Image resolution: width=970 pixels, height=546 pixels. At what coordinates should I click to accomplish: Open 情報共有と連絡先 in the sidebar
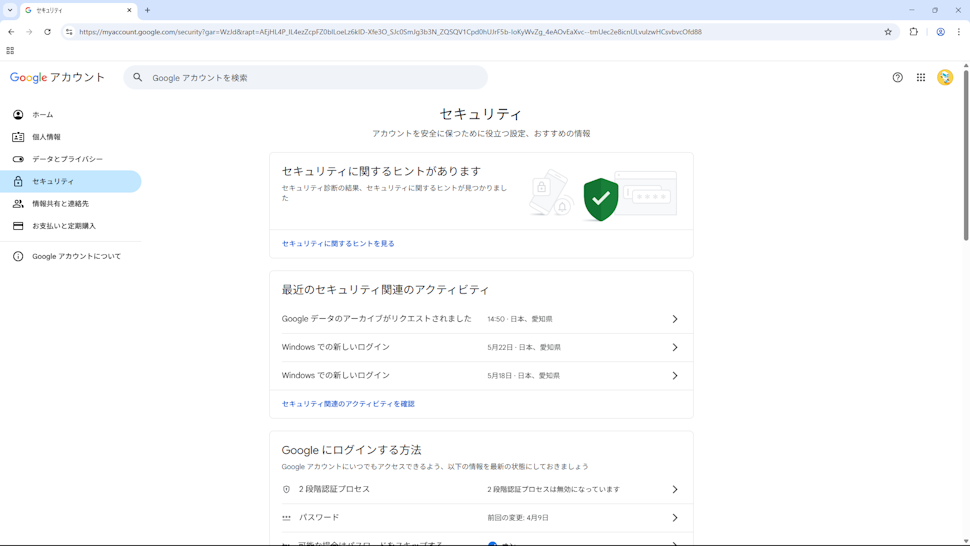click(71, 203)
